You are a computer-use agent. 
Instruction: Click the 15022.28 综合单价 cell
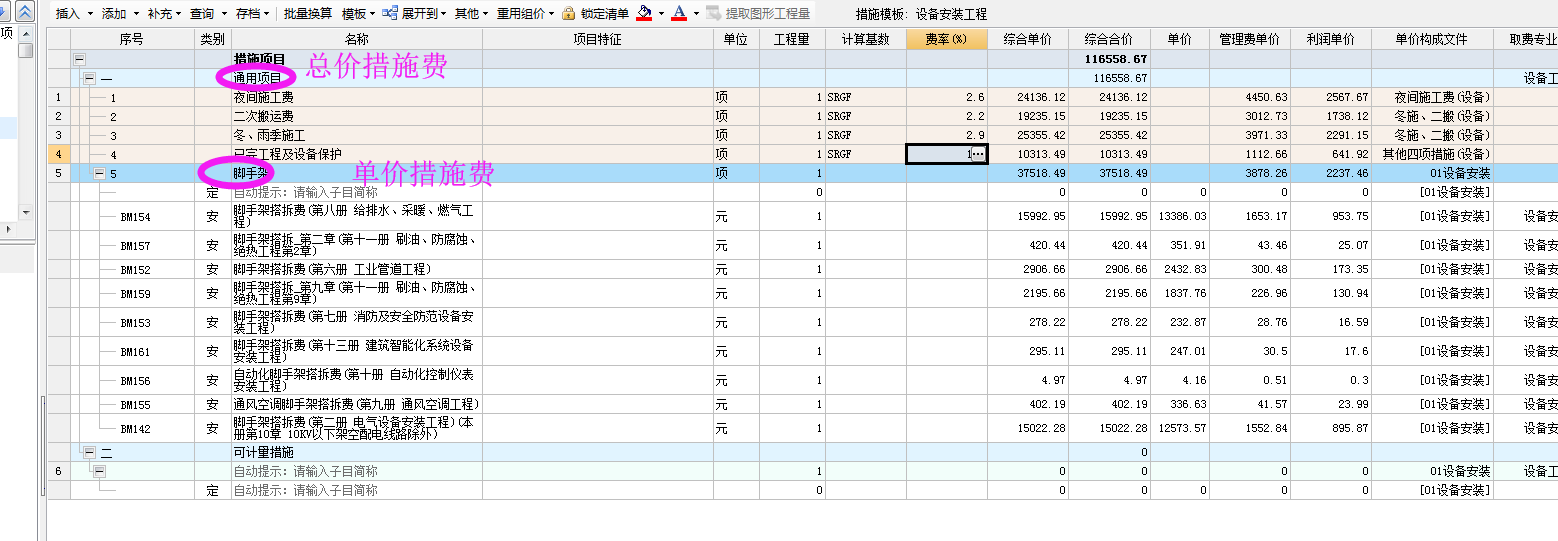tap(1028, 428)
